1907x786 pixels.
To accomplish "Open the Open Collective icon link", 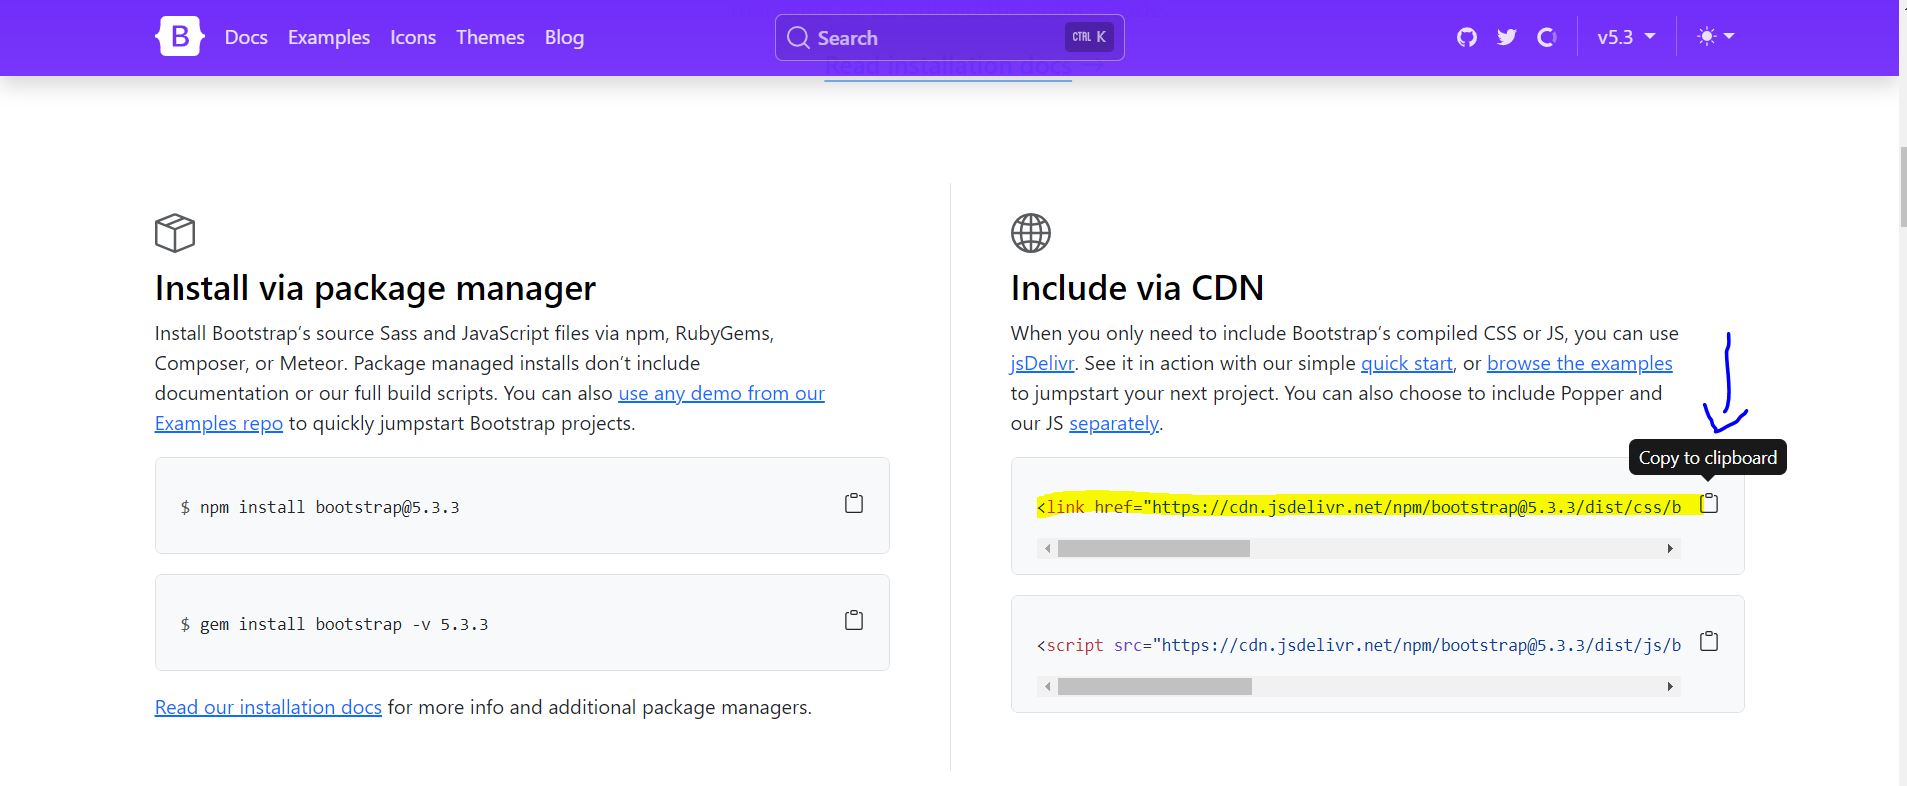I will click(x=1547, y=37).
